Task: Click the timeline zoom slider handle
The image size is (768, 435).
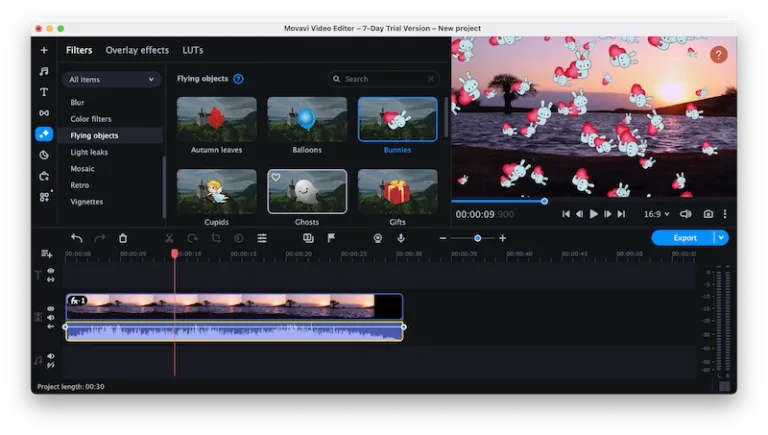Action: pos(477,238)
